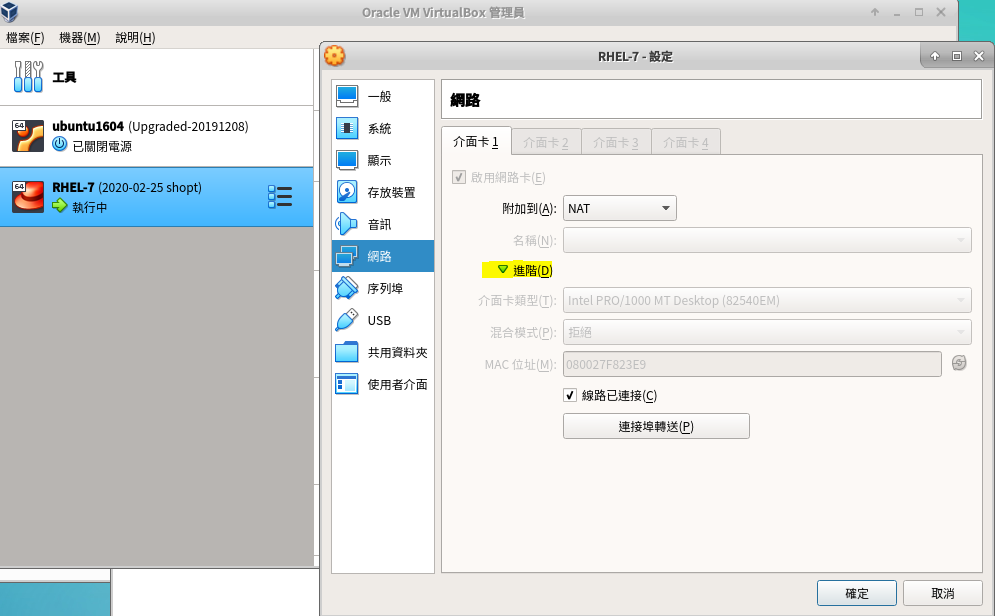
Task: Expand the 混合模式 promiscuous mode dropdown
Action: click(767, 332)
